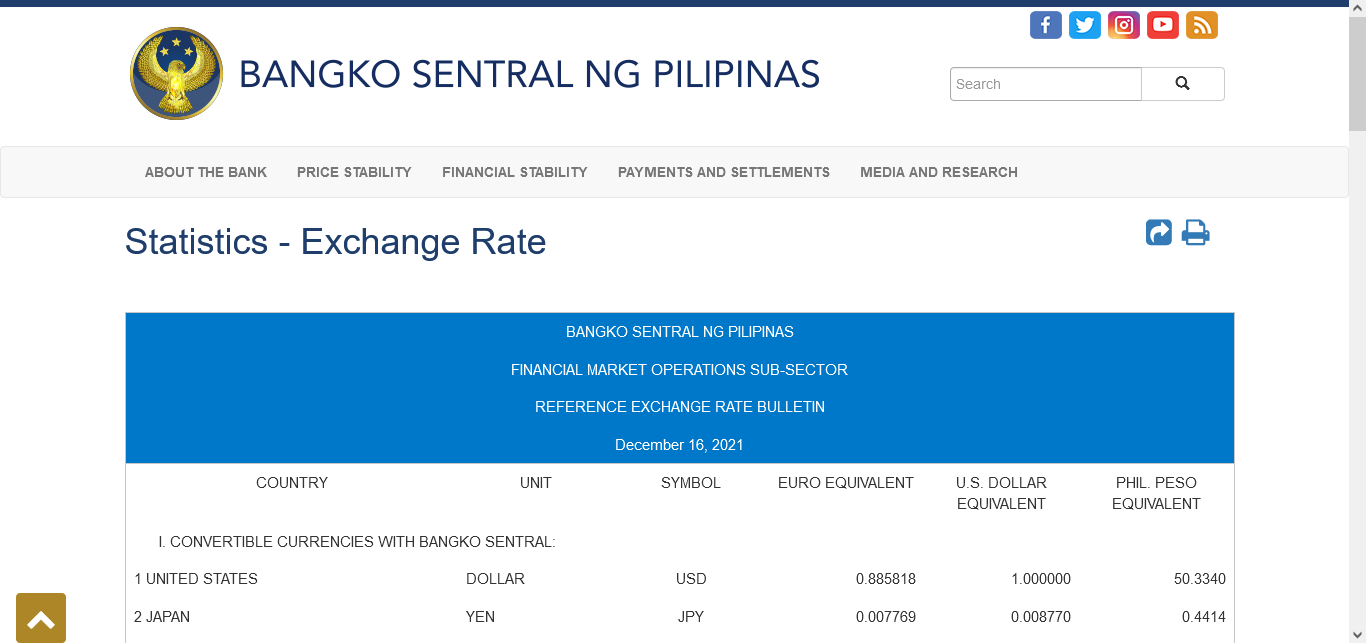Expand the Media and Research menu
Screen dimensions: 1366x643
point(939,172)
